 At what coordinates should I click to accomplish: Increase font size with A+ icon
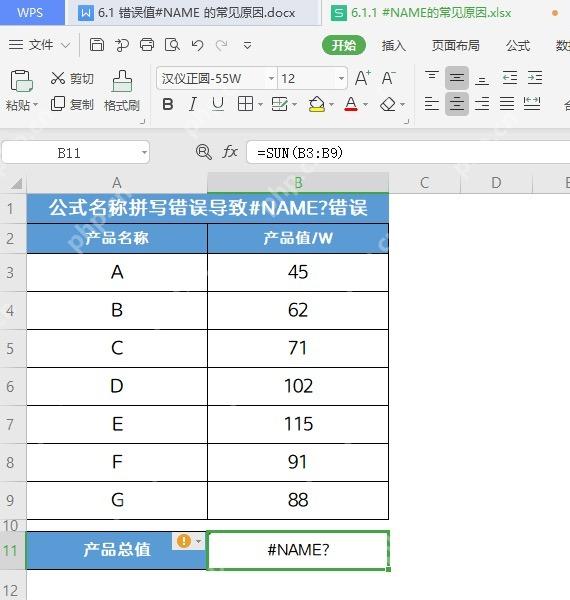tap(363, 78)
